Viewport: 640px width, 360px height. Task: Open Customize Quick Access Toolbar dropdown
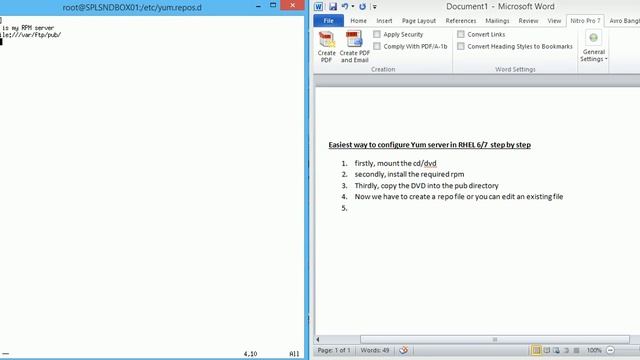(374, 7)
